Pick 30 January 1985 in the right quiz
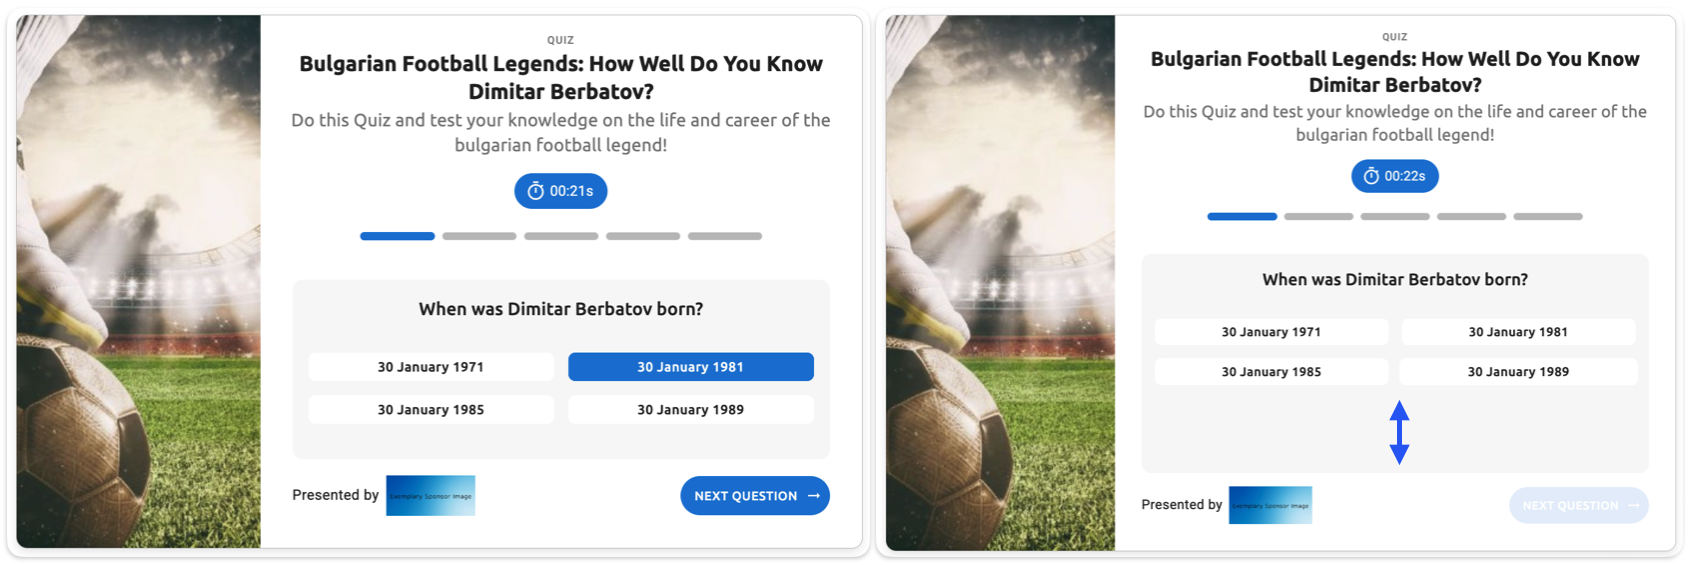Image resolution: width=1688 pixels, height=565 pixels. pyautogui.click(x=1271, y=372)
